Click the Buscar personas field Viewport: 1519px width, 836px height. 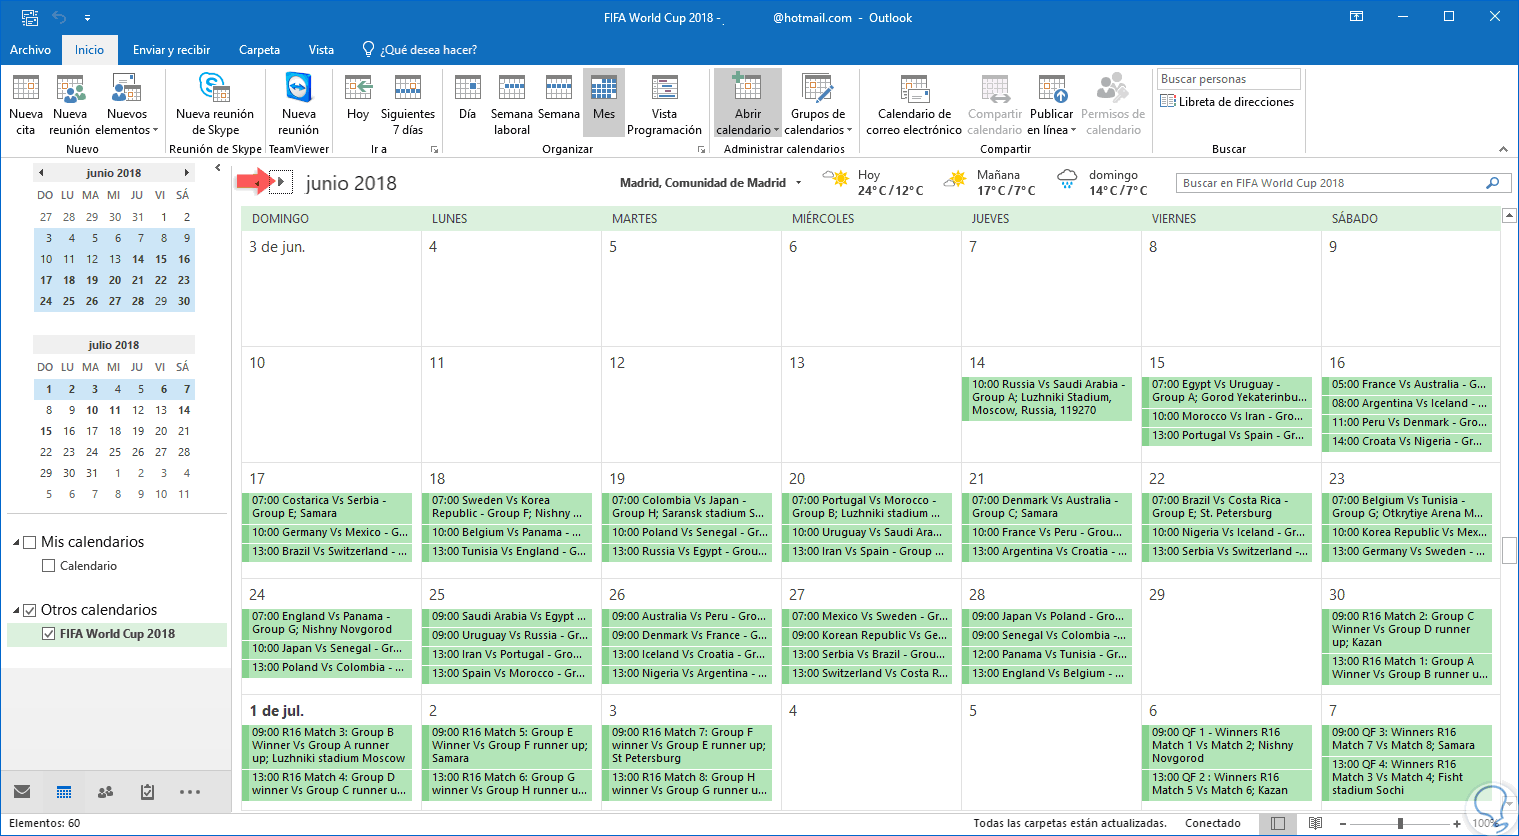1229,79
